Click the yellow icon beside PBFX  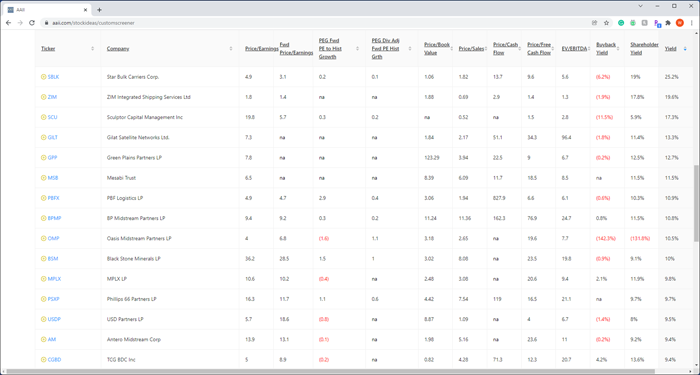43,198
